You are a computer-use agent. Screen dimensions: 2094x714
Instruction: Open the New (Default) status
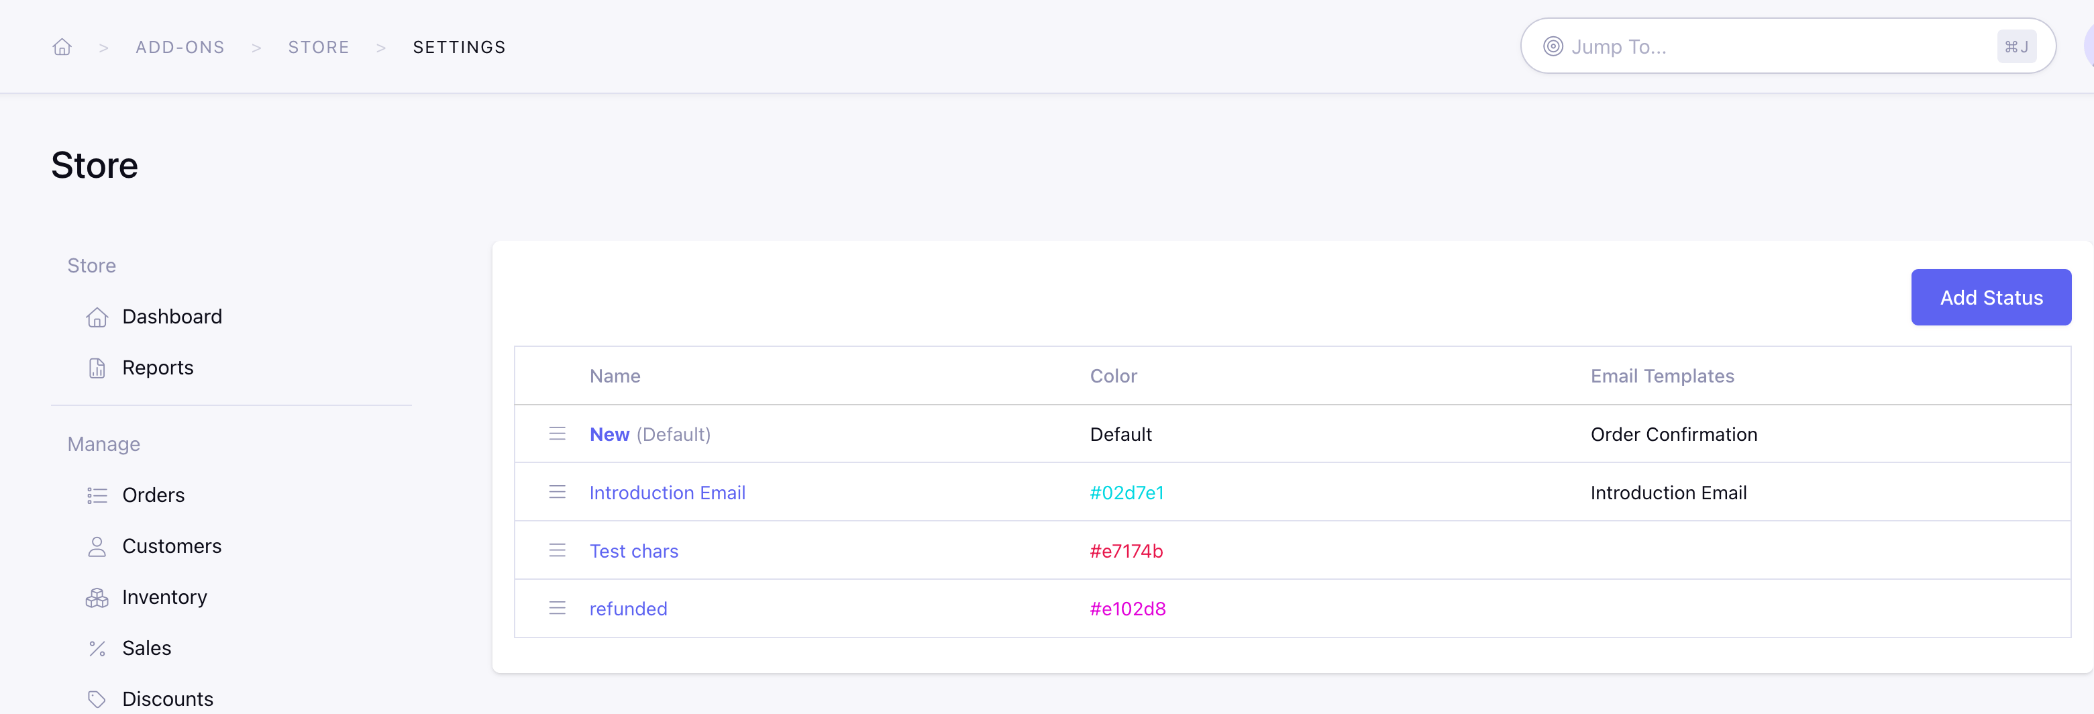[x=609, y=435]
